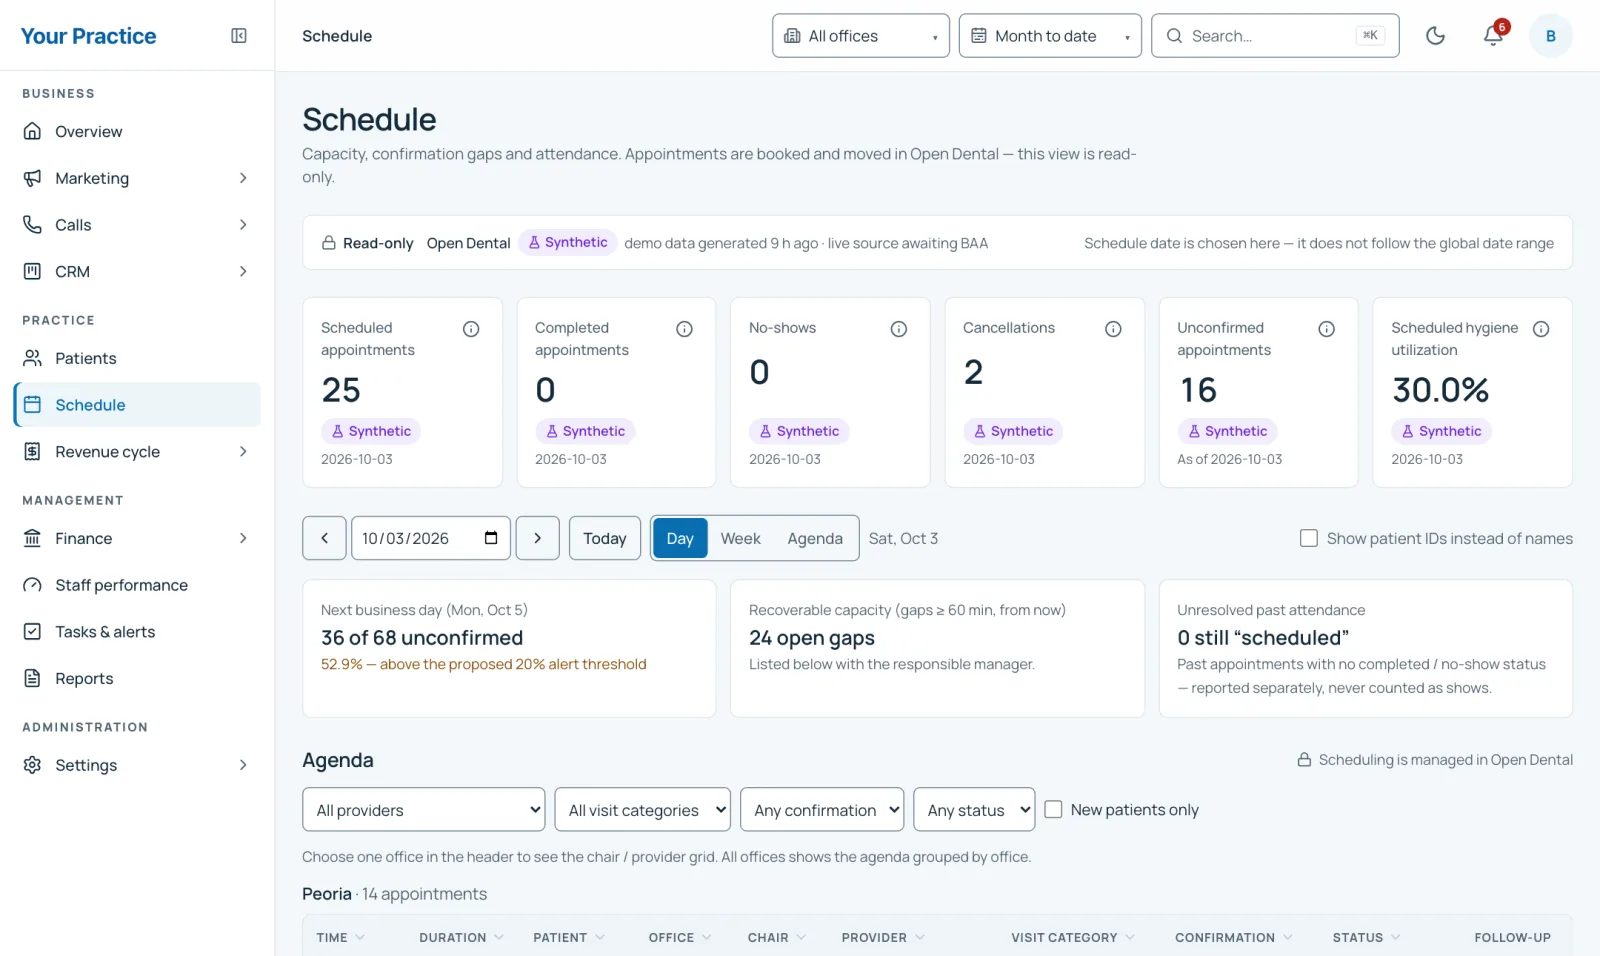Toggle dark mode moon icon
Viewport: 1600px width, 956px height.
click(x=1435, y=36)
